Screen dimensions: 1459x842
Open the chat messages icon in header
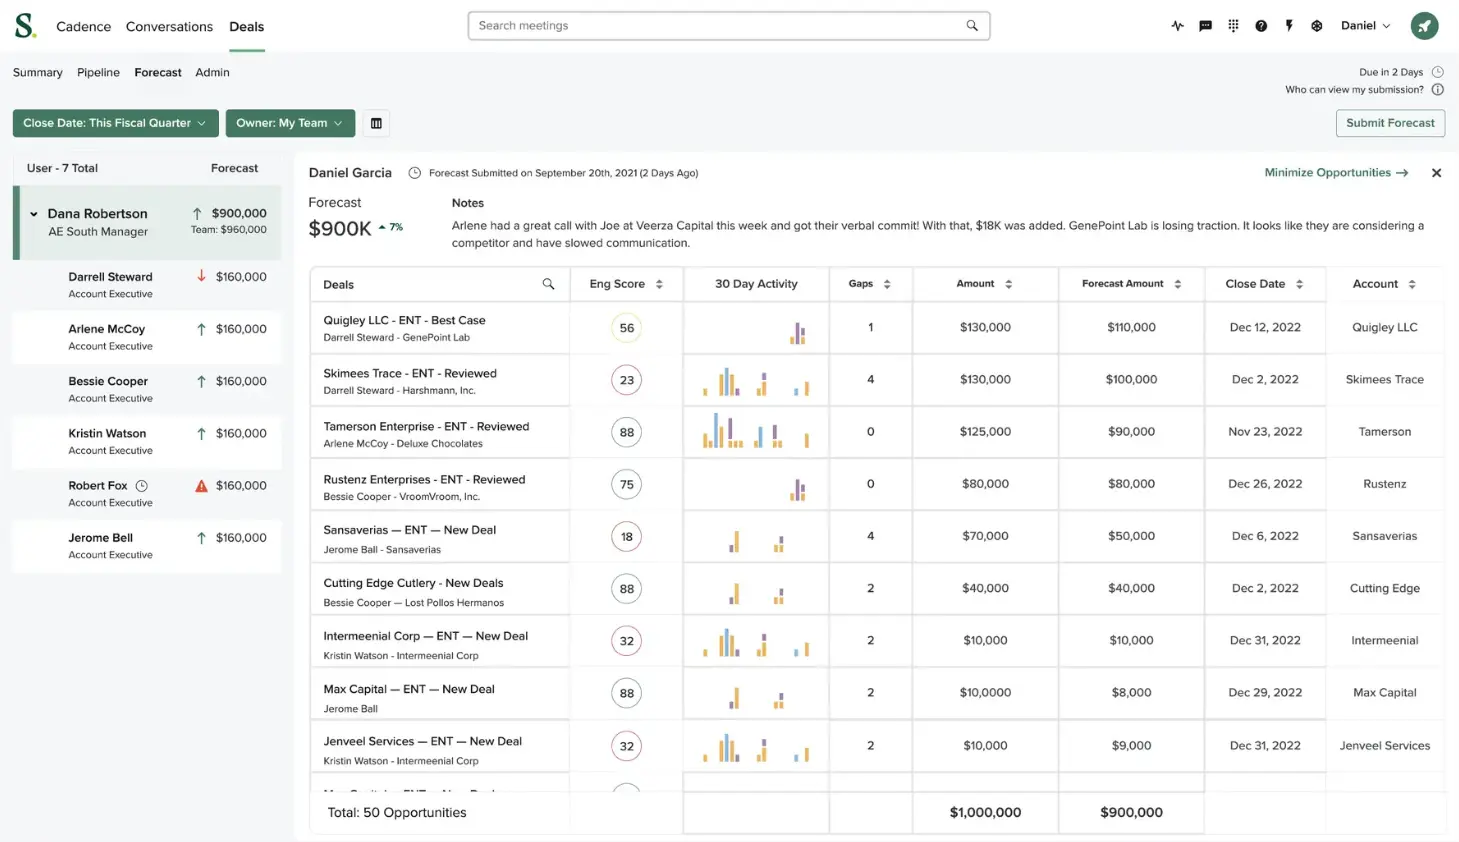point(1205,26)
